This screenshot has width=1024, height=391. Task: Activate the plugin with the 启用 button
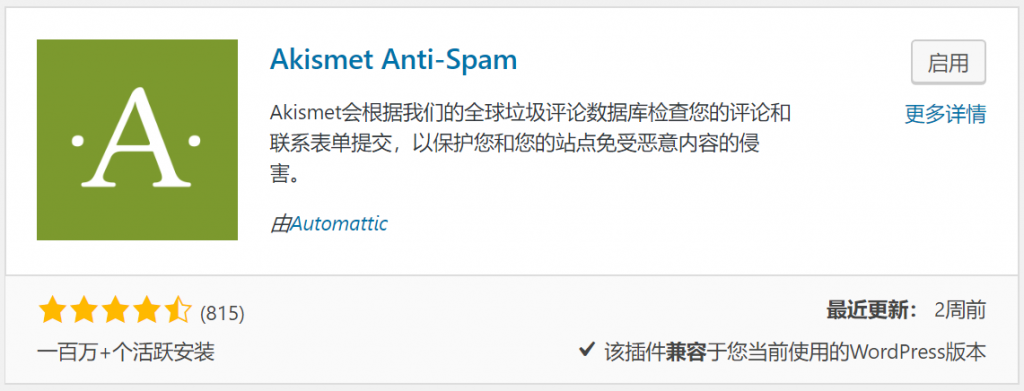[948, 63]
